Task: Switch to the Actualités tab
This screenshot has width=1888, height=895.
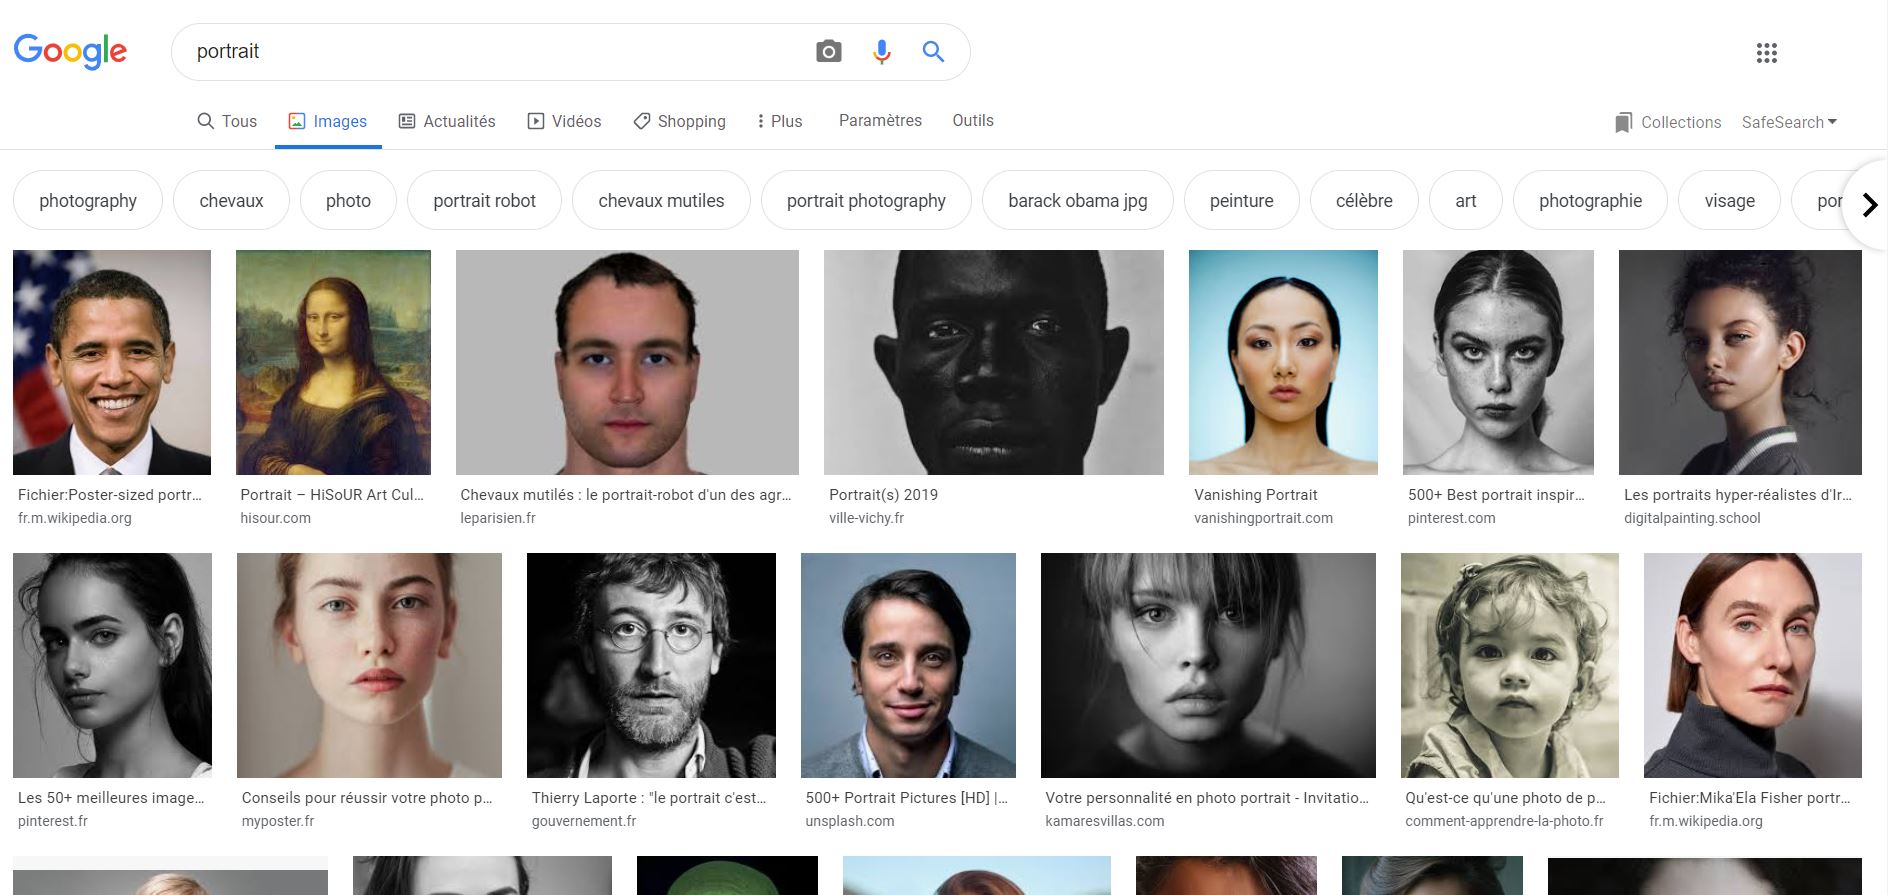Action: [447, 121]
